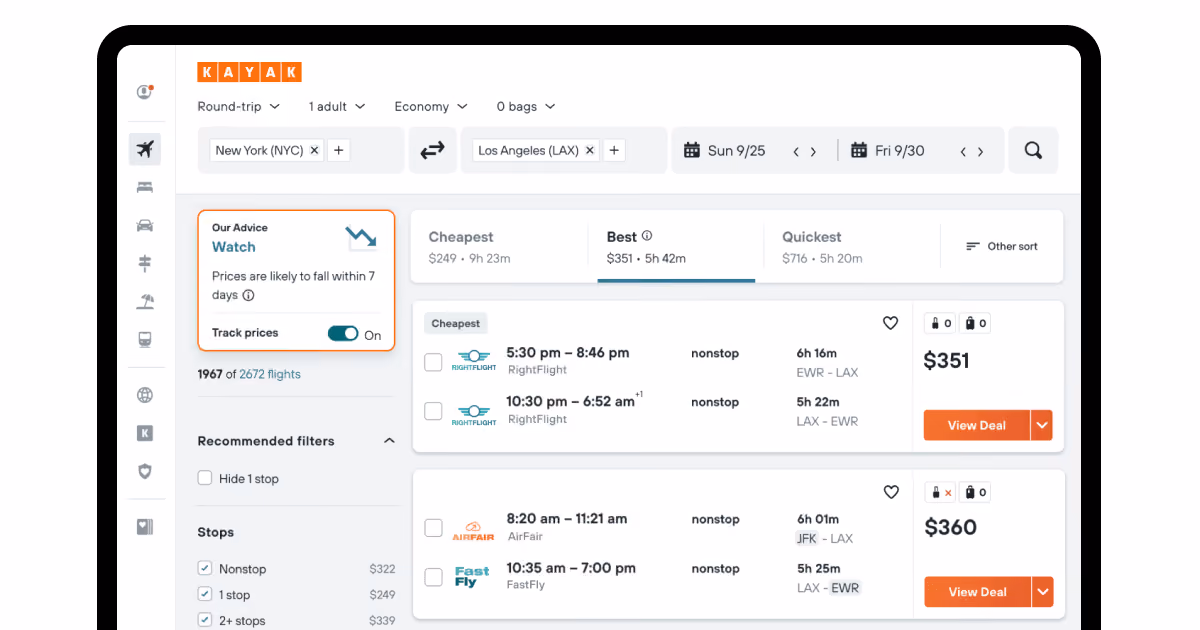Click the Sun 9/25 departure date field
Screen dimensions: 1200x630
(x=737, y=151)
